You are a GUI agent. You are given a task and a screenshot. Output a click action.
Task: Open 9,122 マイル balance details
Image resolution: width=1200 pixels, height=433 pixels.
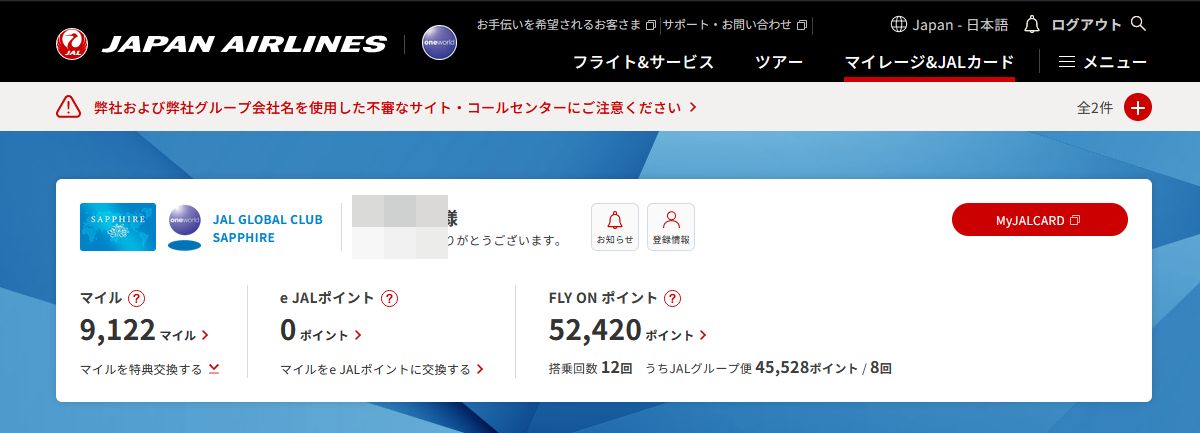point(144,331)
